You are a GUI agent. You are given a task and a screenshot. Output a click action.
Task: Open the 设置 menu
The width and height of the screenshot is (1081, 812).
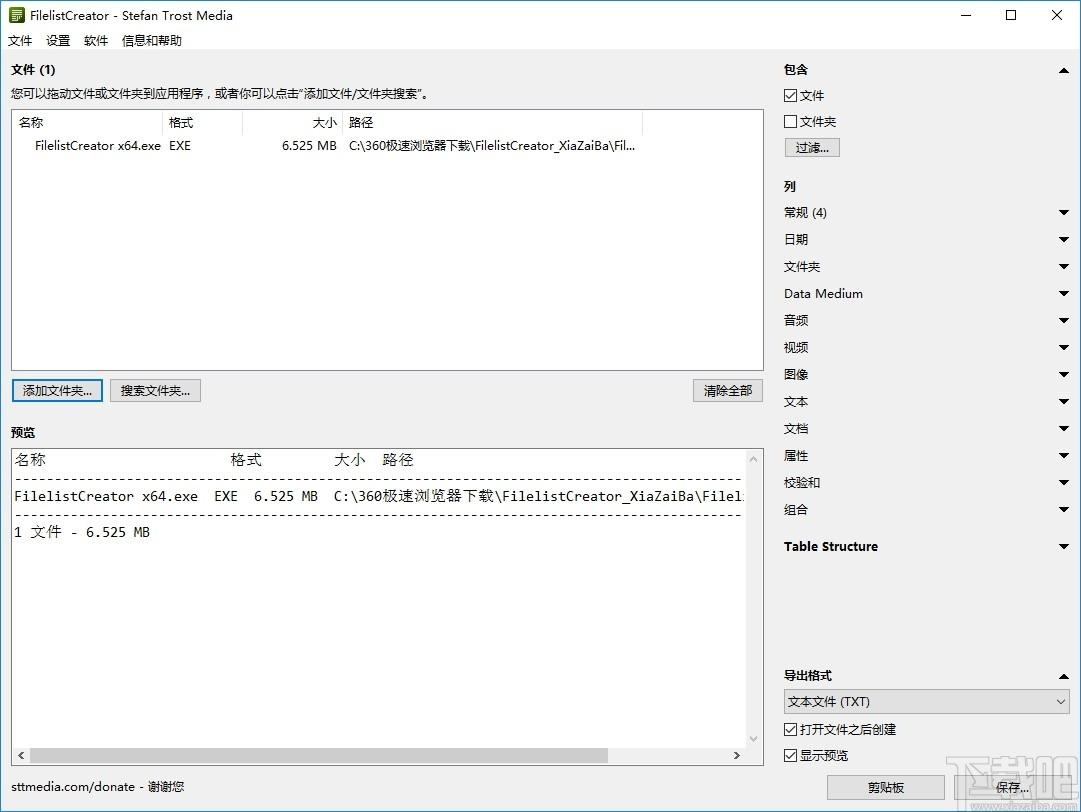(58, 41)
